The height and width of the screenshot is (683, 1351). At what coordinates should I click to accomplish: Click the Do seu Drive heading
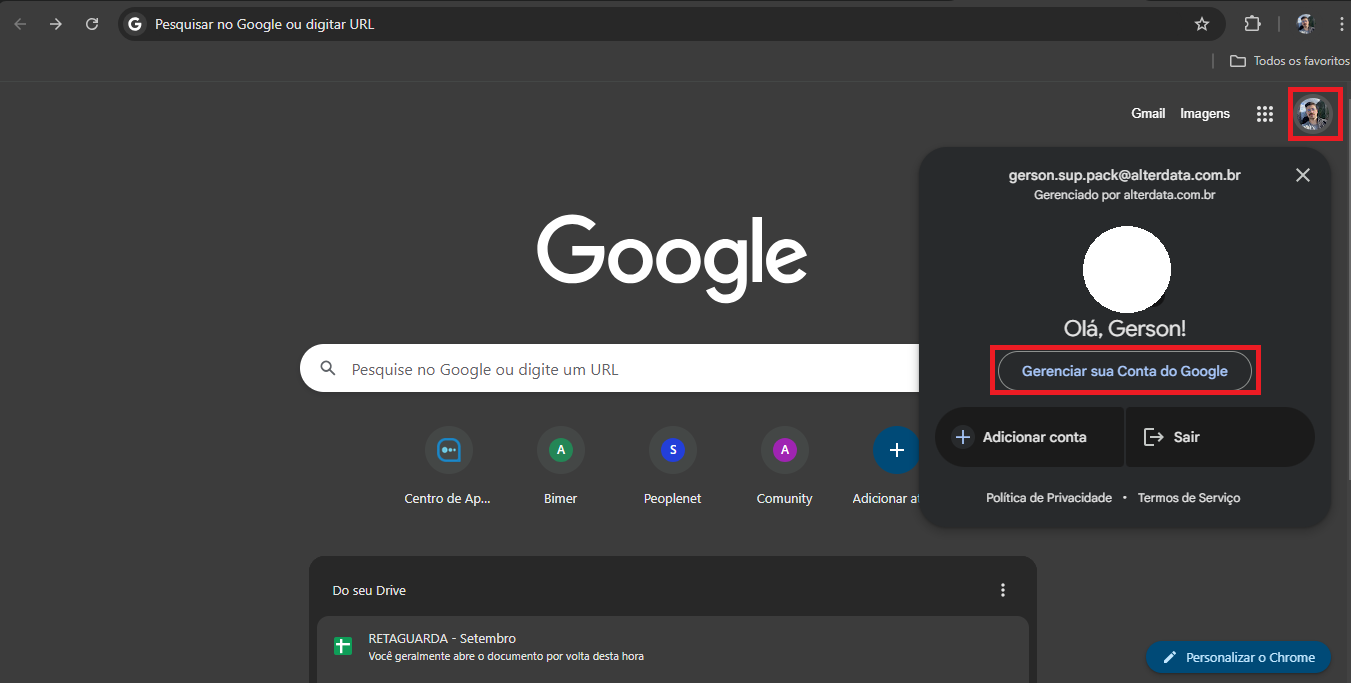[369, 591]
